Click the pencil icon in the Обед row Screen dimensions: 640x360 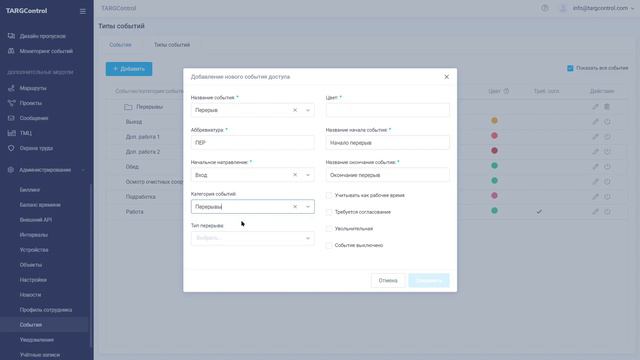pos(596,167)
